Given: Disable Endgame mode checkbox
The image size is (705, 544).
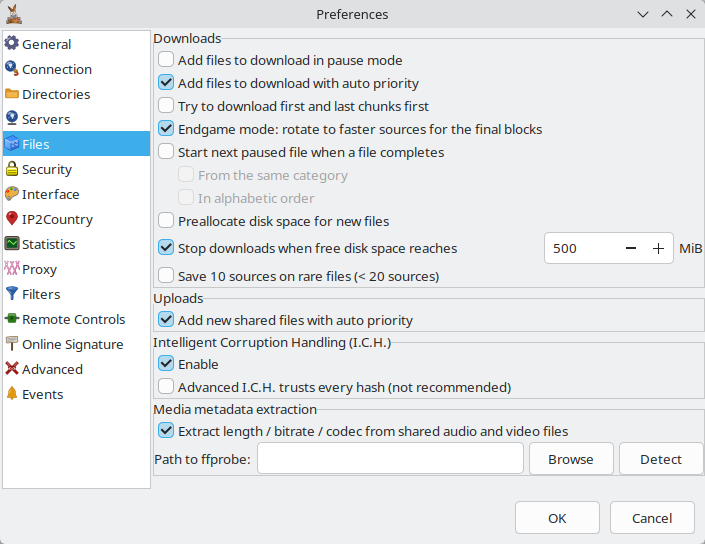Looking at the screenshot, I should 166,128.
